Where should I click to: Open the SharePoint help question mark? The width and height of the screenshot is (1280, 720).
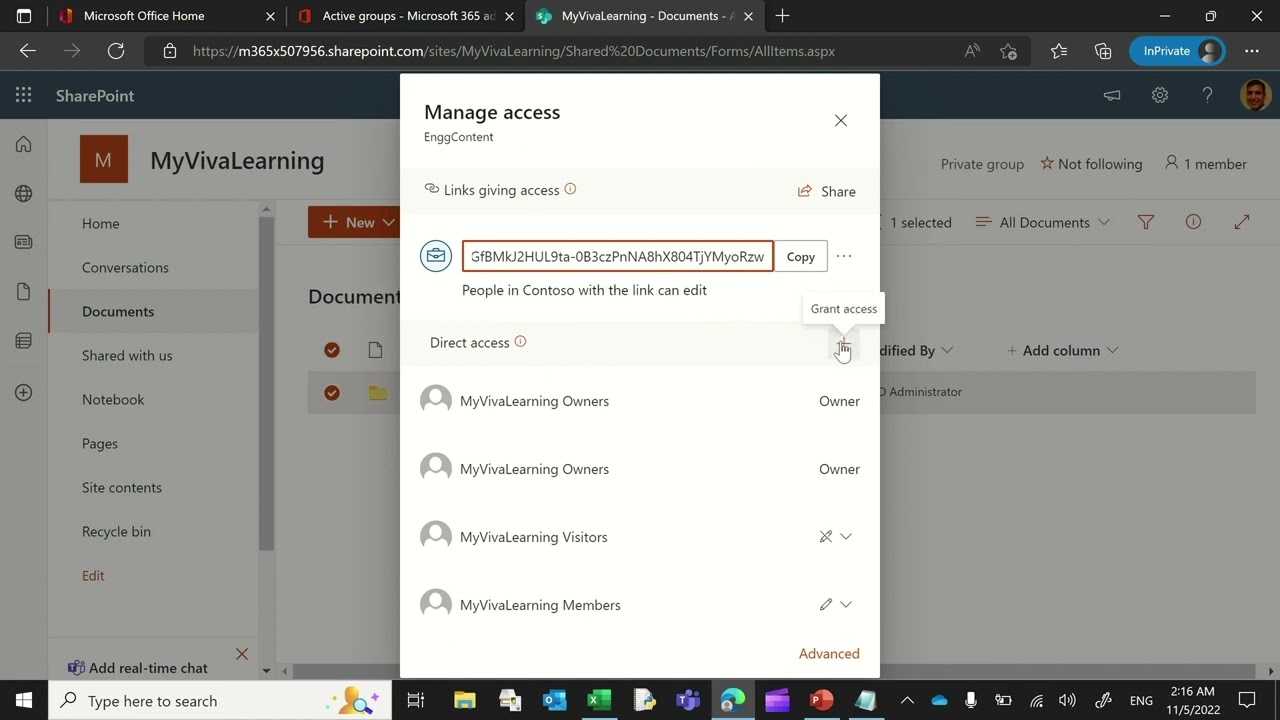click(1207, 95)
